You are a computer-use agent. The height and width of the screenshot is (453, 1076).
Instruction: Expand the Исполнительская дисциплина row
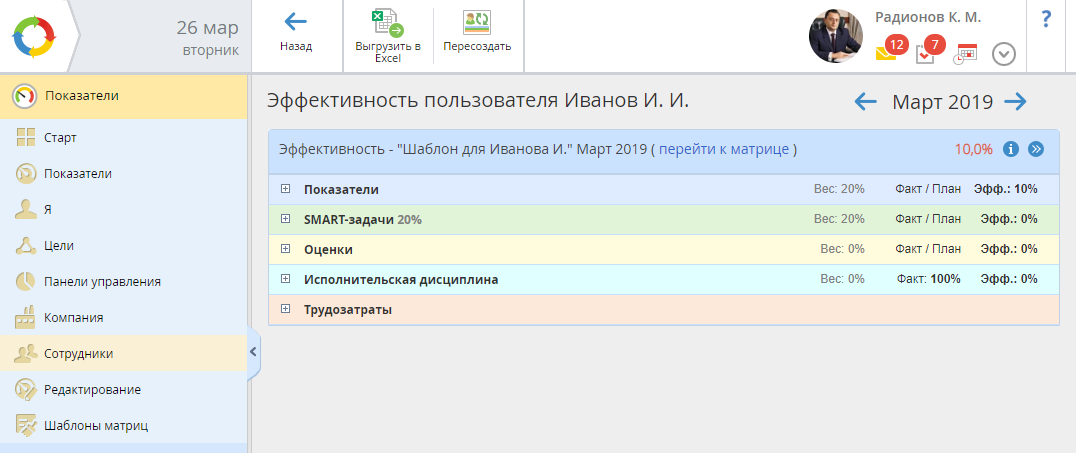285,279
